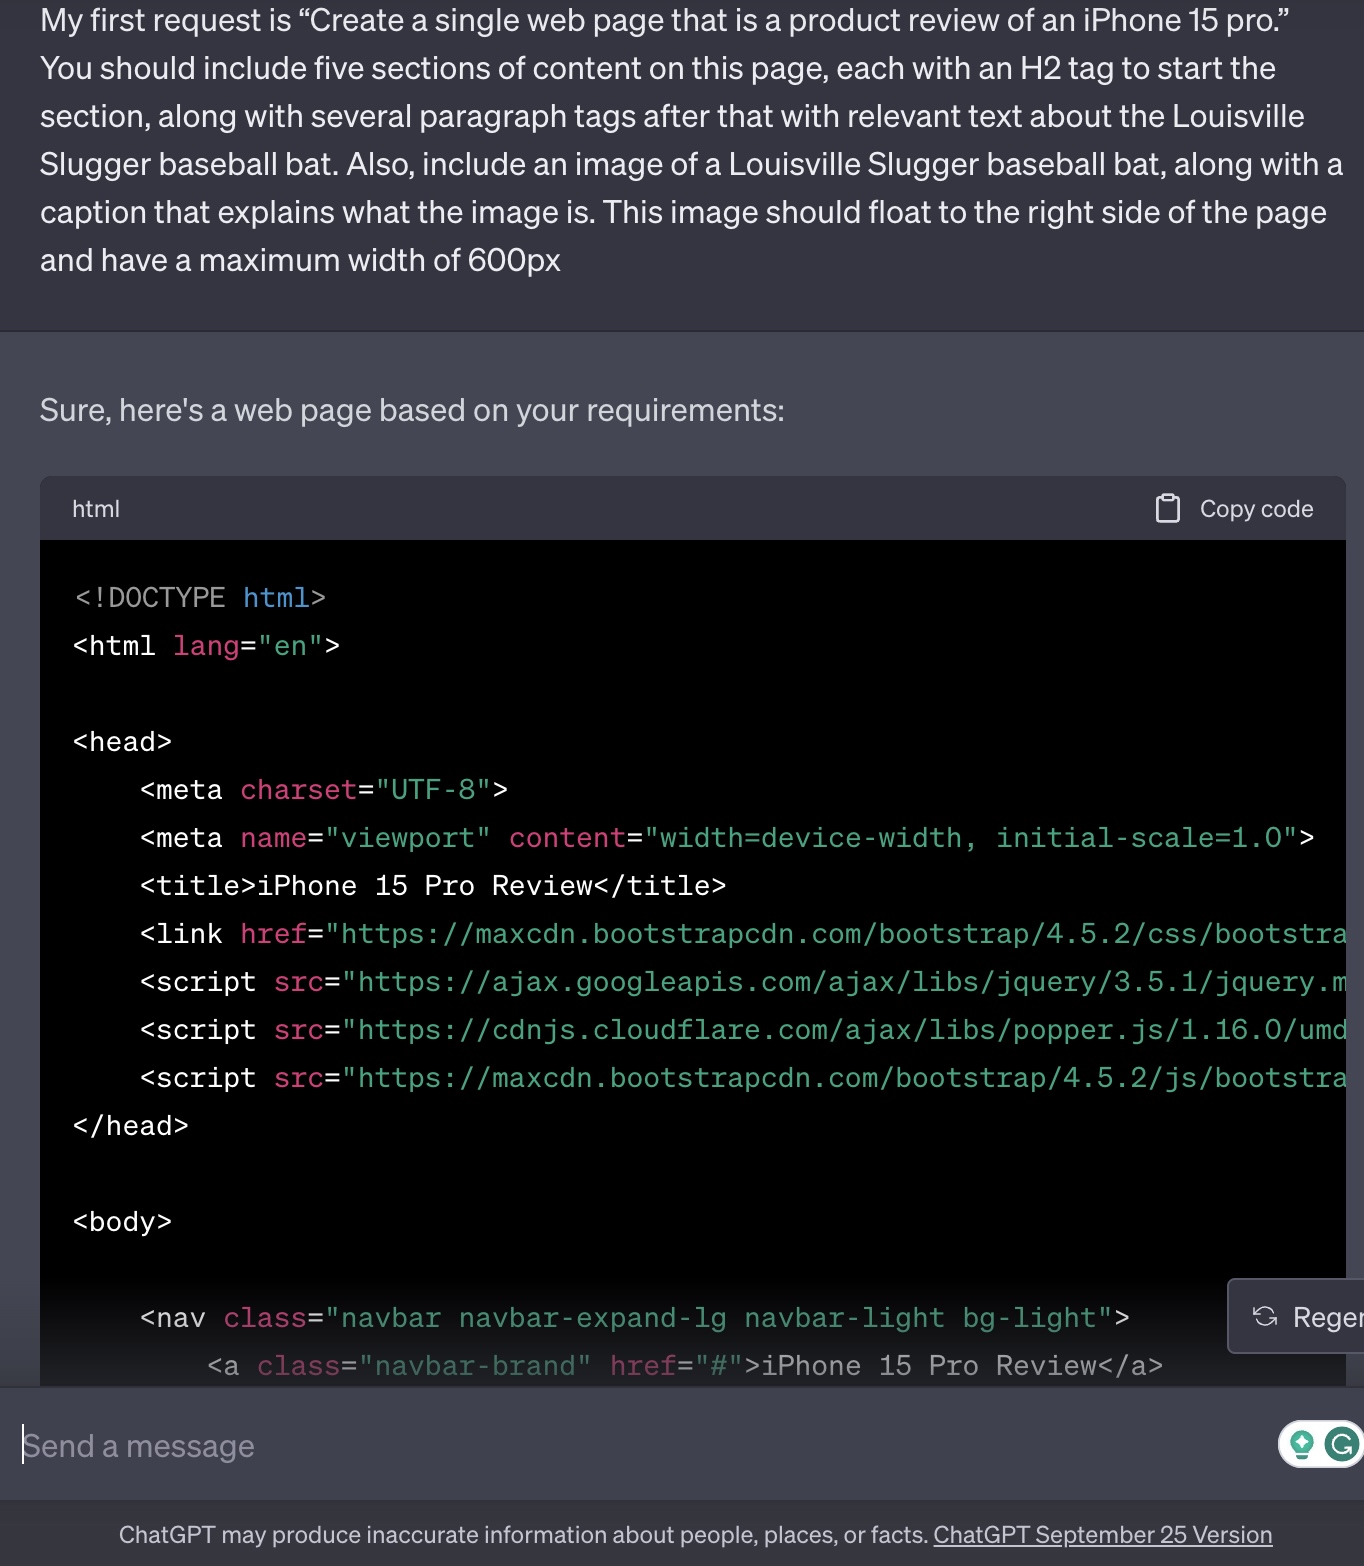Image resolution: width=1364 pixels, height=1566 pixels.
Task: Click the Regenerate circular arrows icon
Action: (x=1265, y=1316)
